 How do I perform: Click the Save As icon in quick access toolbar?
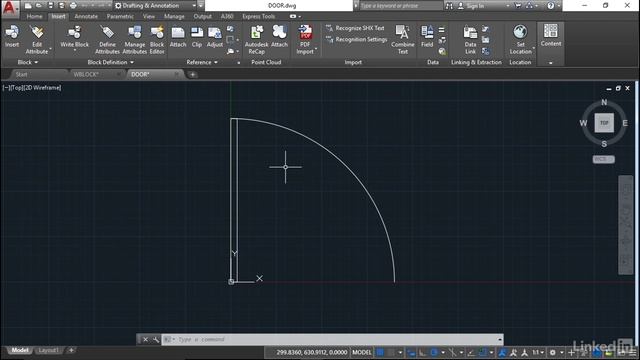[x=61, y=6]
